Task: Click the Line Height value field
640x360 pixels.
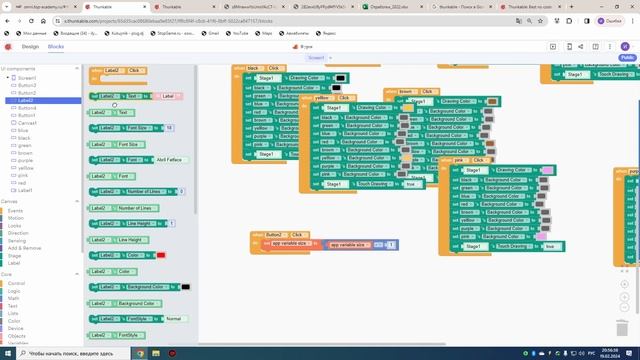Action: click(x=172, y=223)
